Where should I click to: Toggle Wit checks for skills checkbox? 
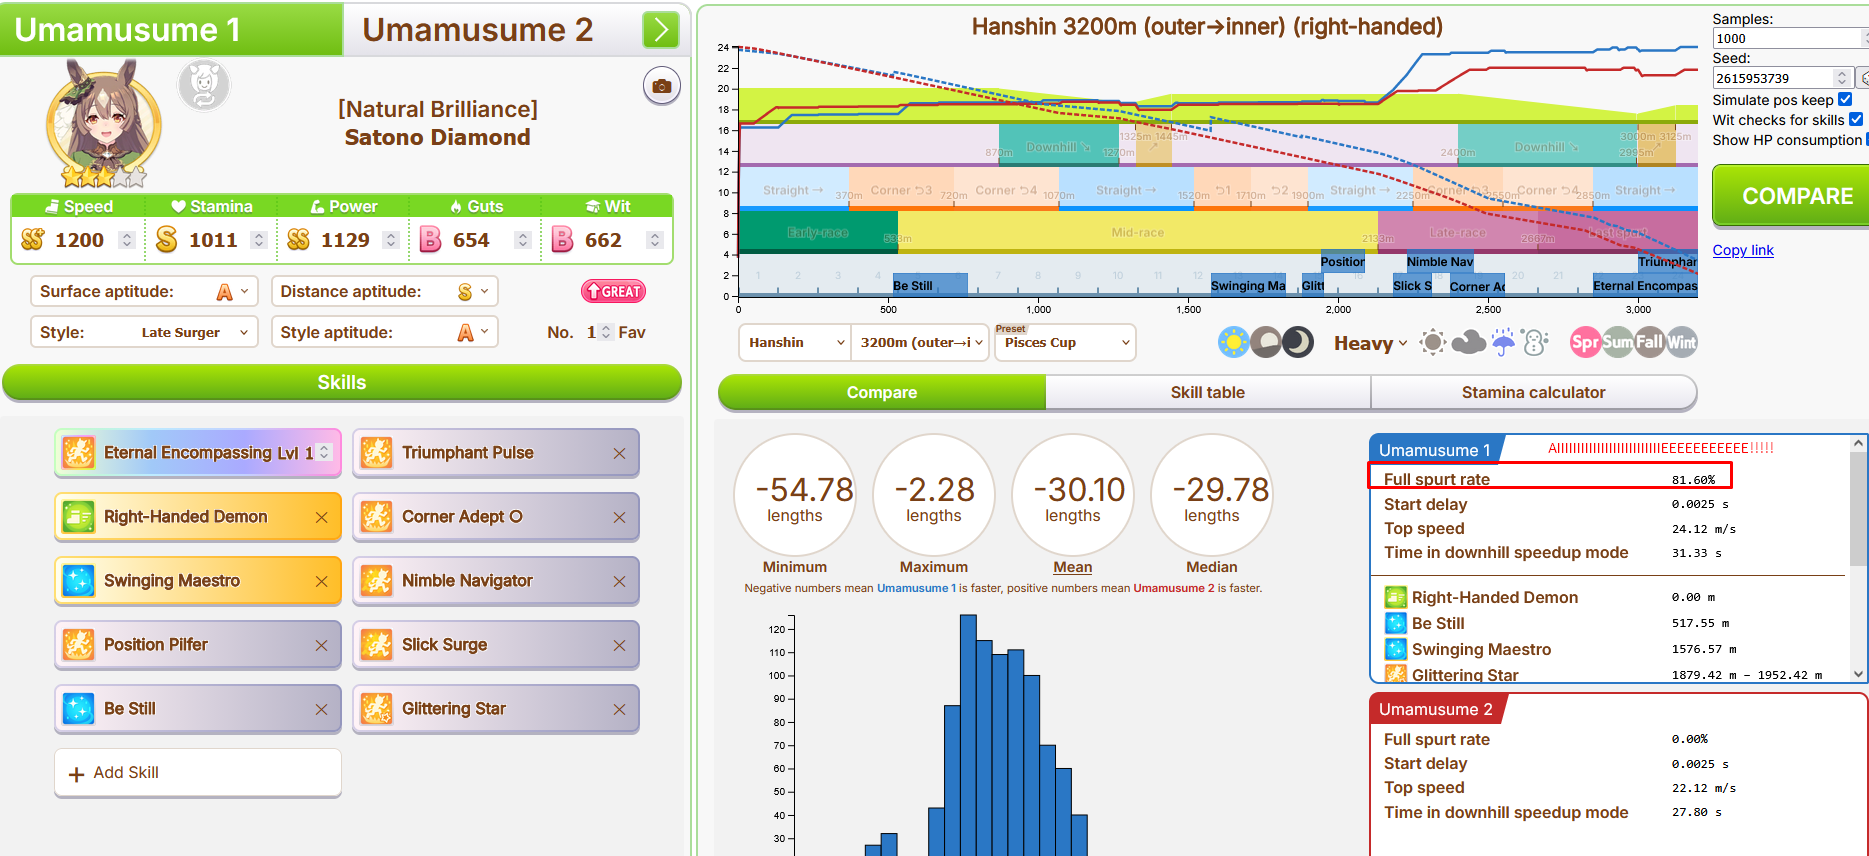pyautogui.click(x=1856, y=119)
